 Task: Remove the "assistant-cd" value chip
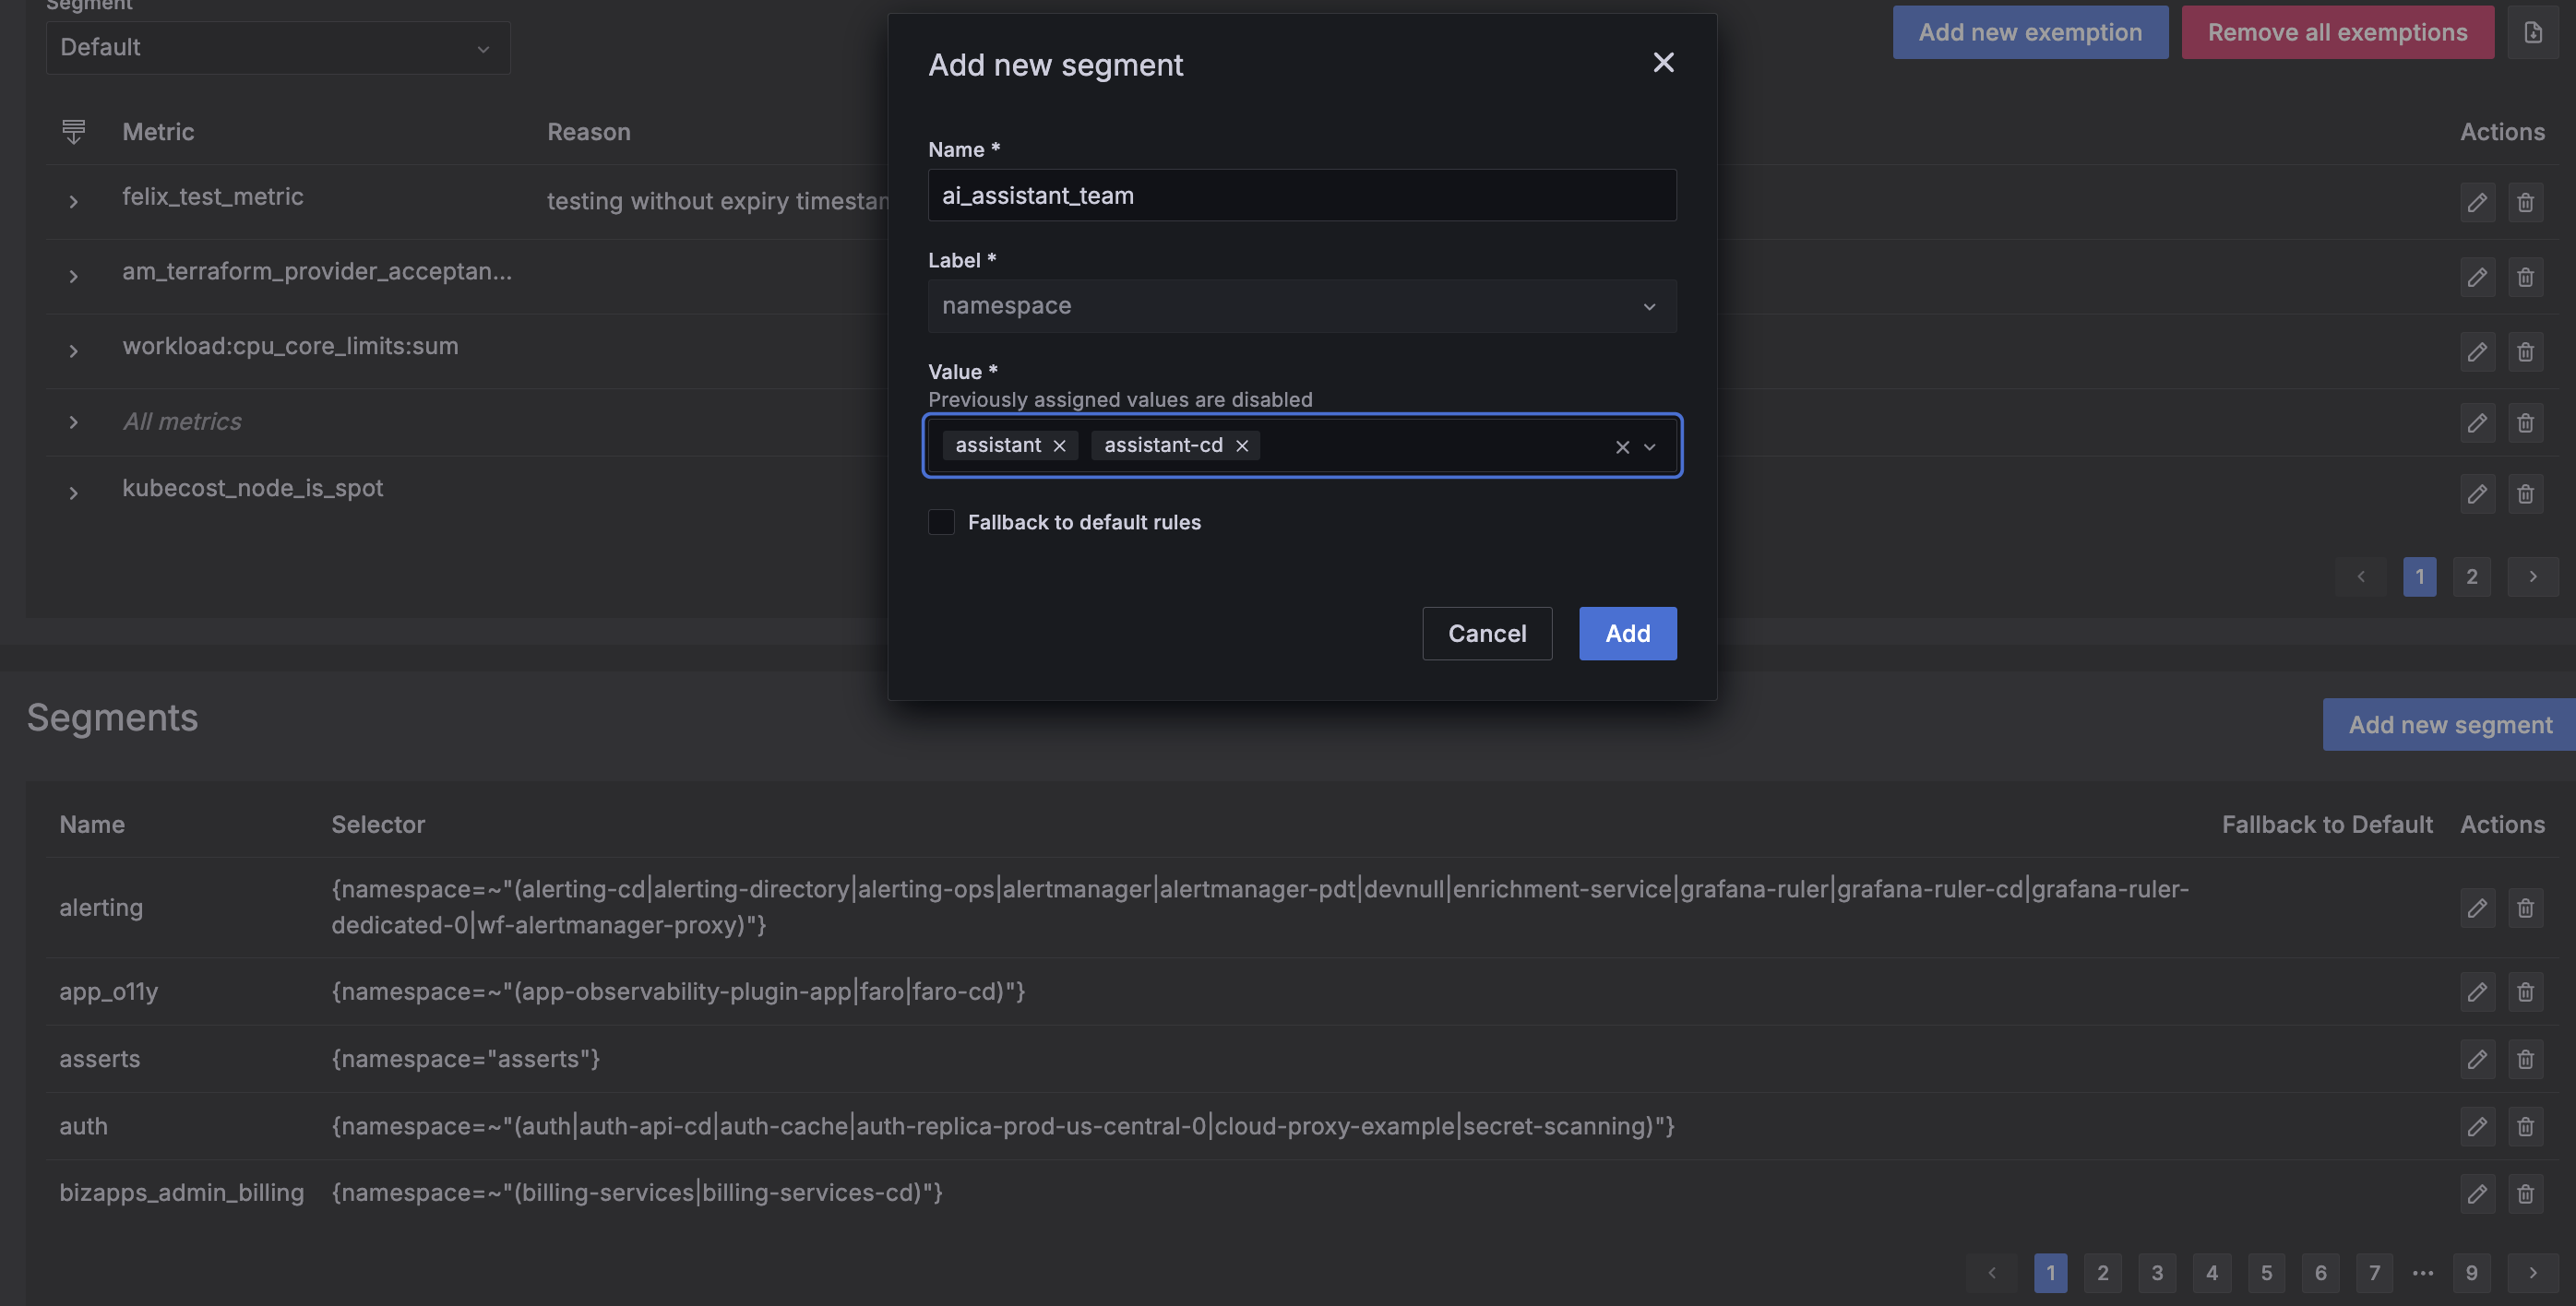[x=1241, y=445]
